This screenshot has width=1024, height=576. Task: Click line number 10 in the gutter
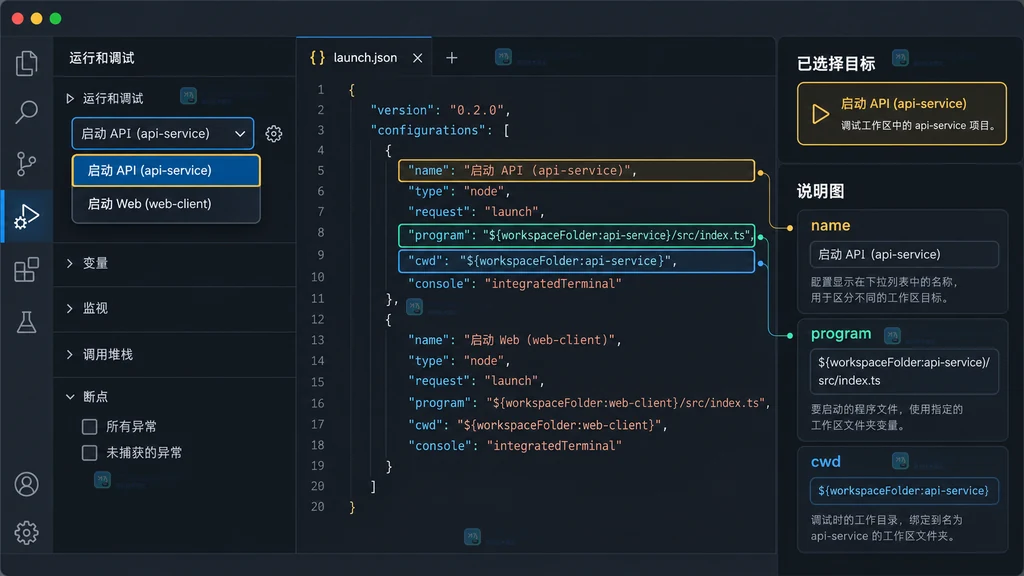point(317,277)
